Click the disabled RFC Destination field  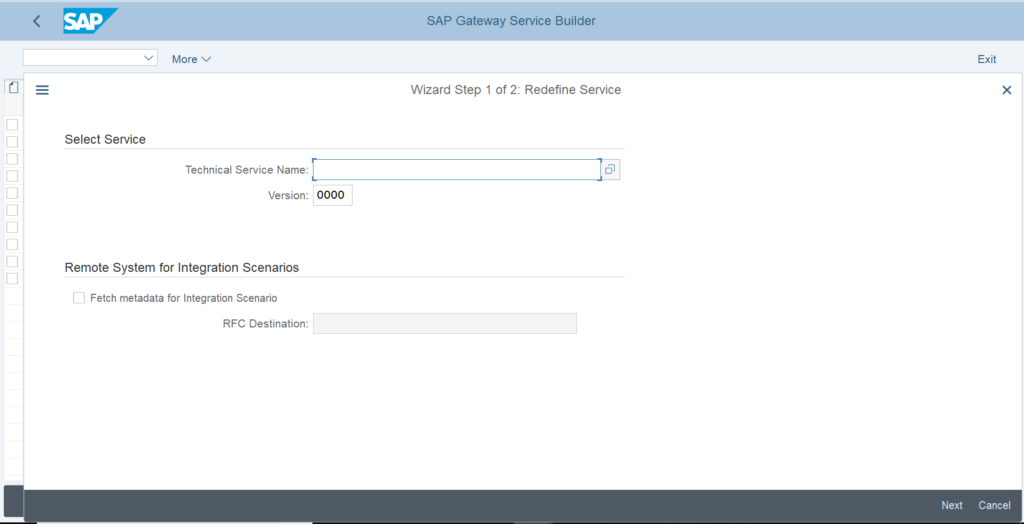(445, 323)
